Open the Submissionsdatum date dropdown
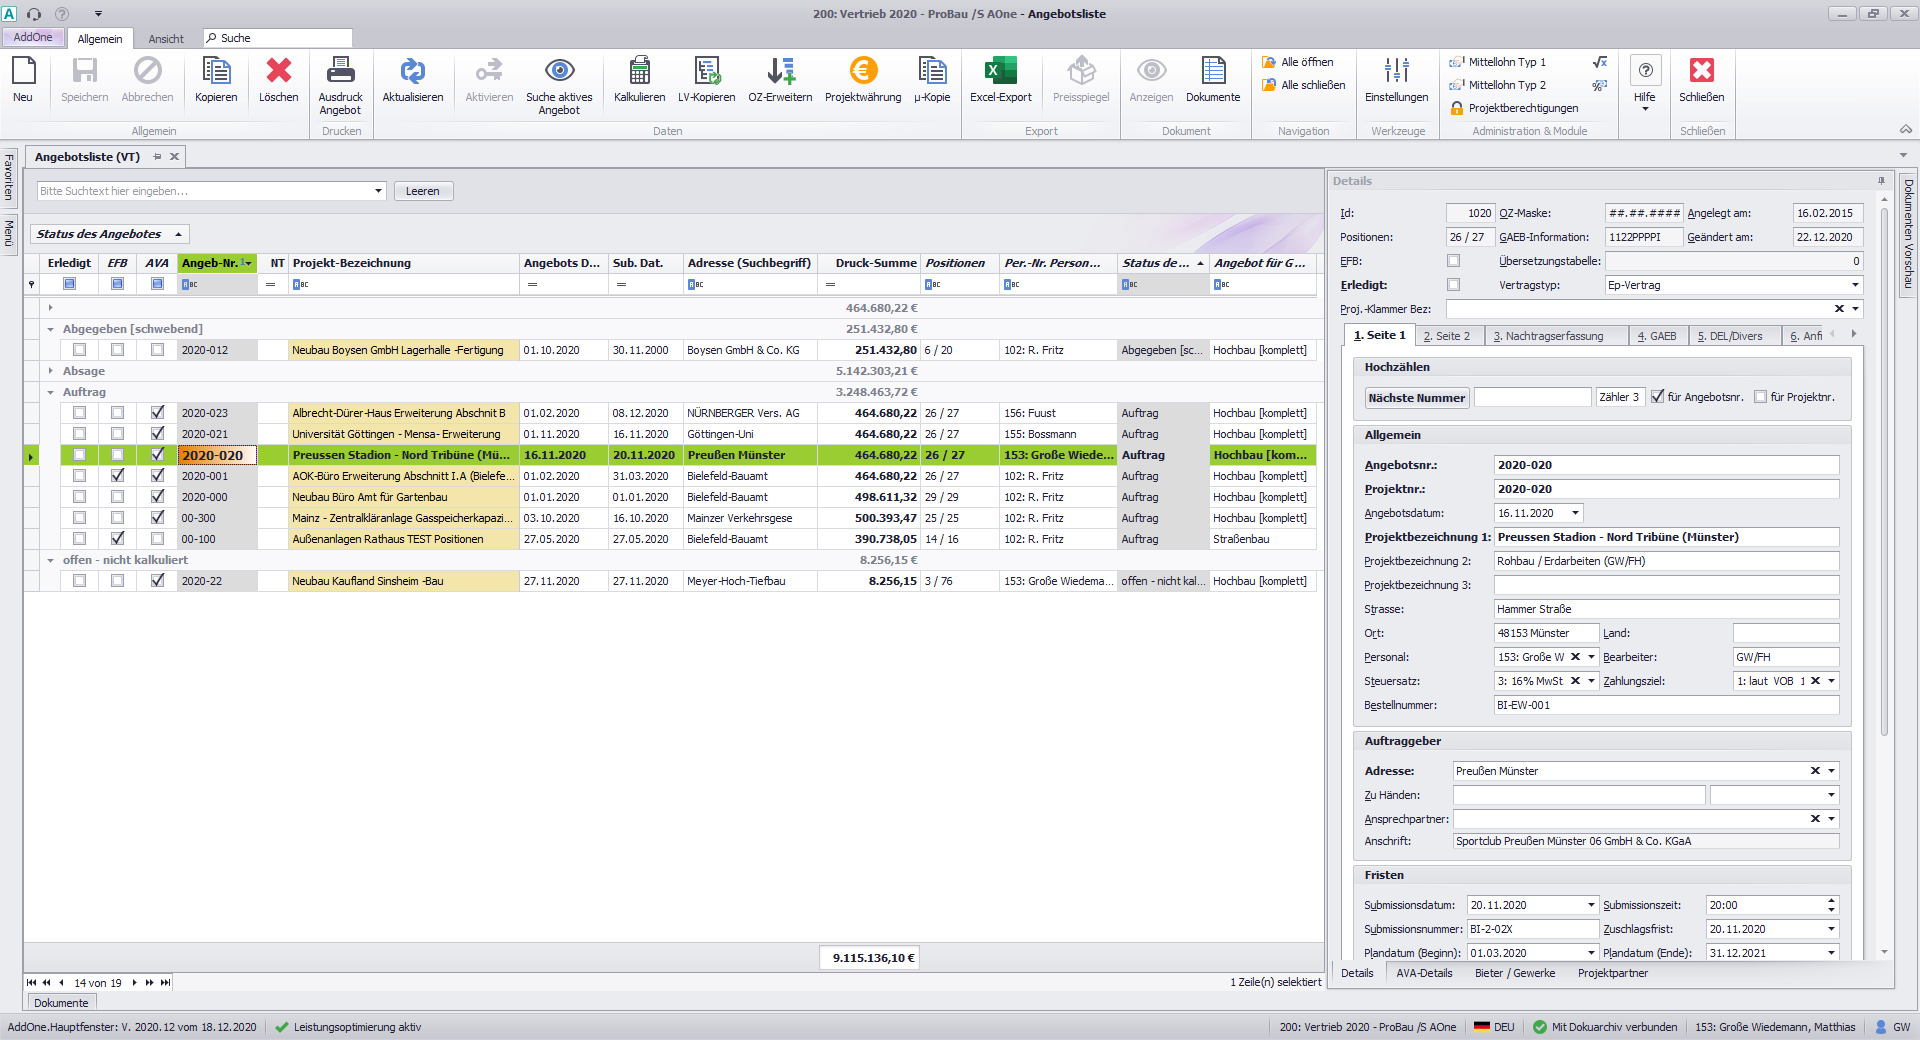1920x1040 pixels. click(1591, 905)
